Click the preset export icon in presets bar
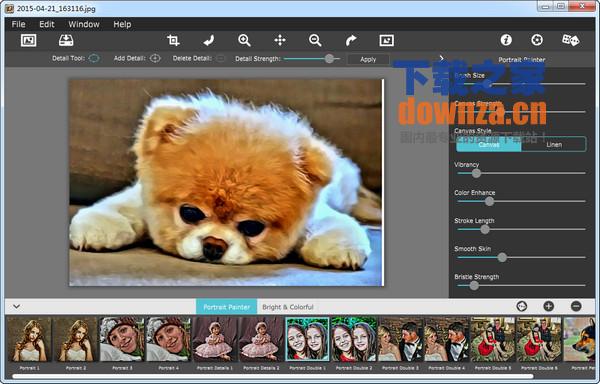 point(522,306)
